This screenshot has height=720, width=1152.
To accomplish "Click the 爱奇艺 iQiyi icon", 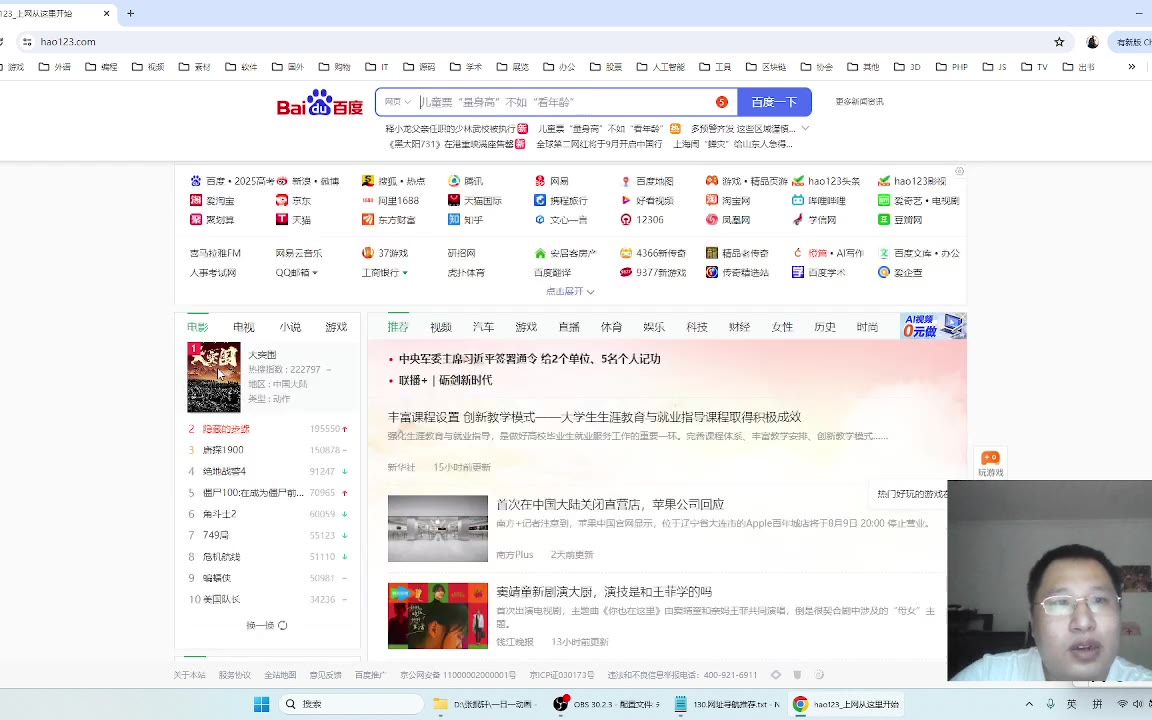I will [884, 200].
